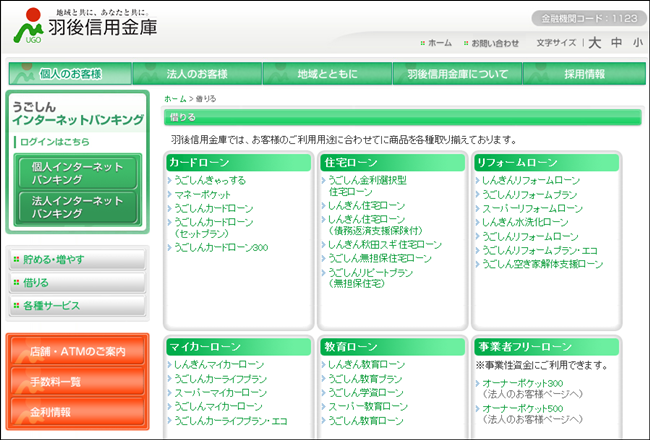Open うごしんリピートプラン(無担保住宅) link
This screenshot has width=650, height=440.
[371, 278]
